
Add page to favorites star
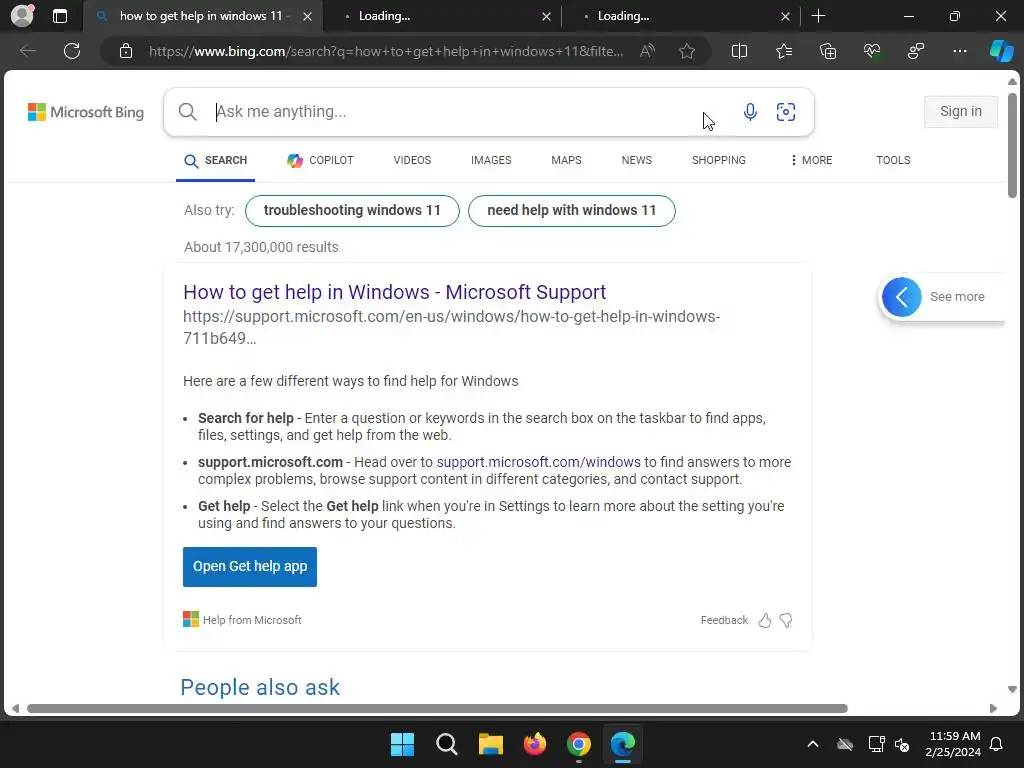point(686,51)
